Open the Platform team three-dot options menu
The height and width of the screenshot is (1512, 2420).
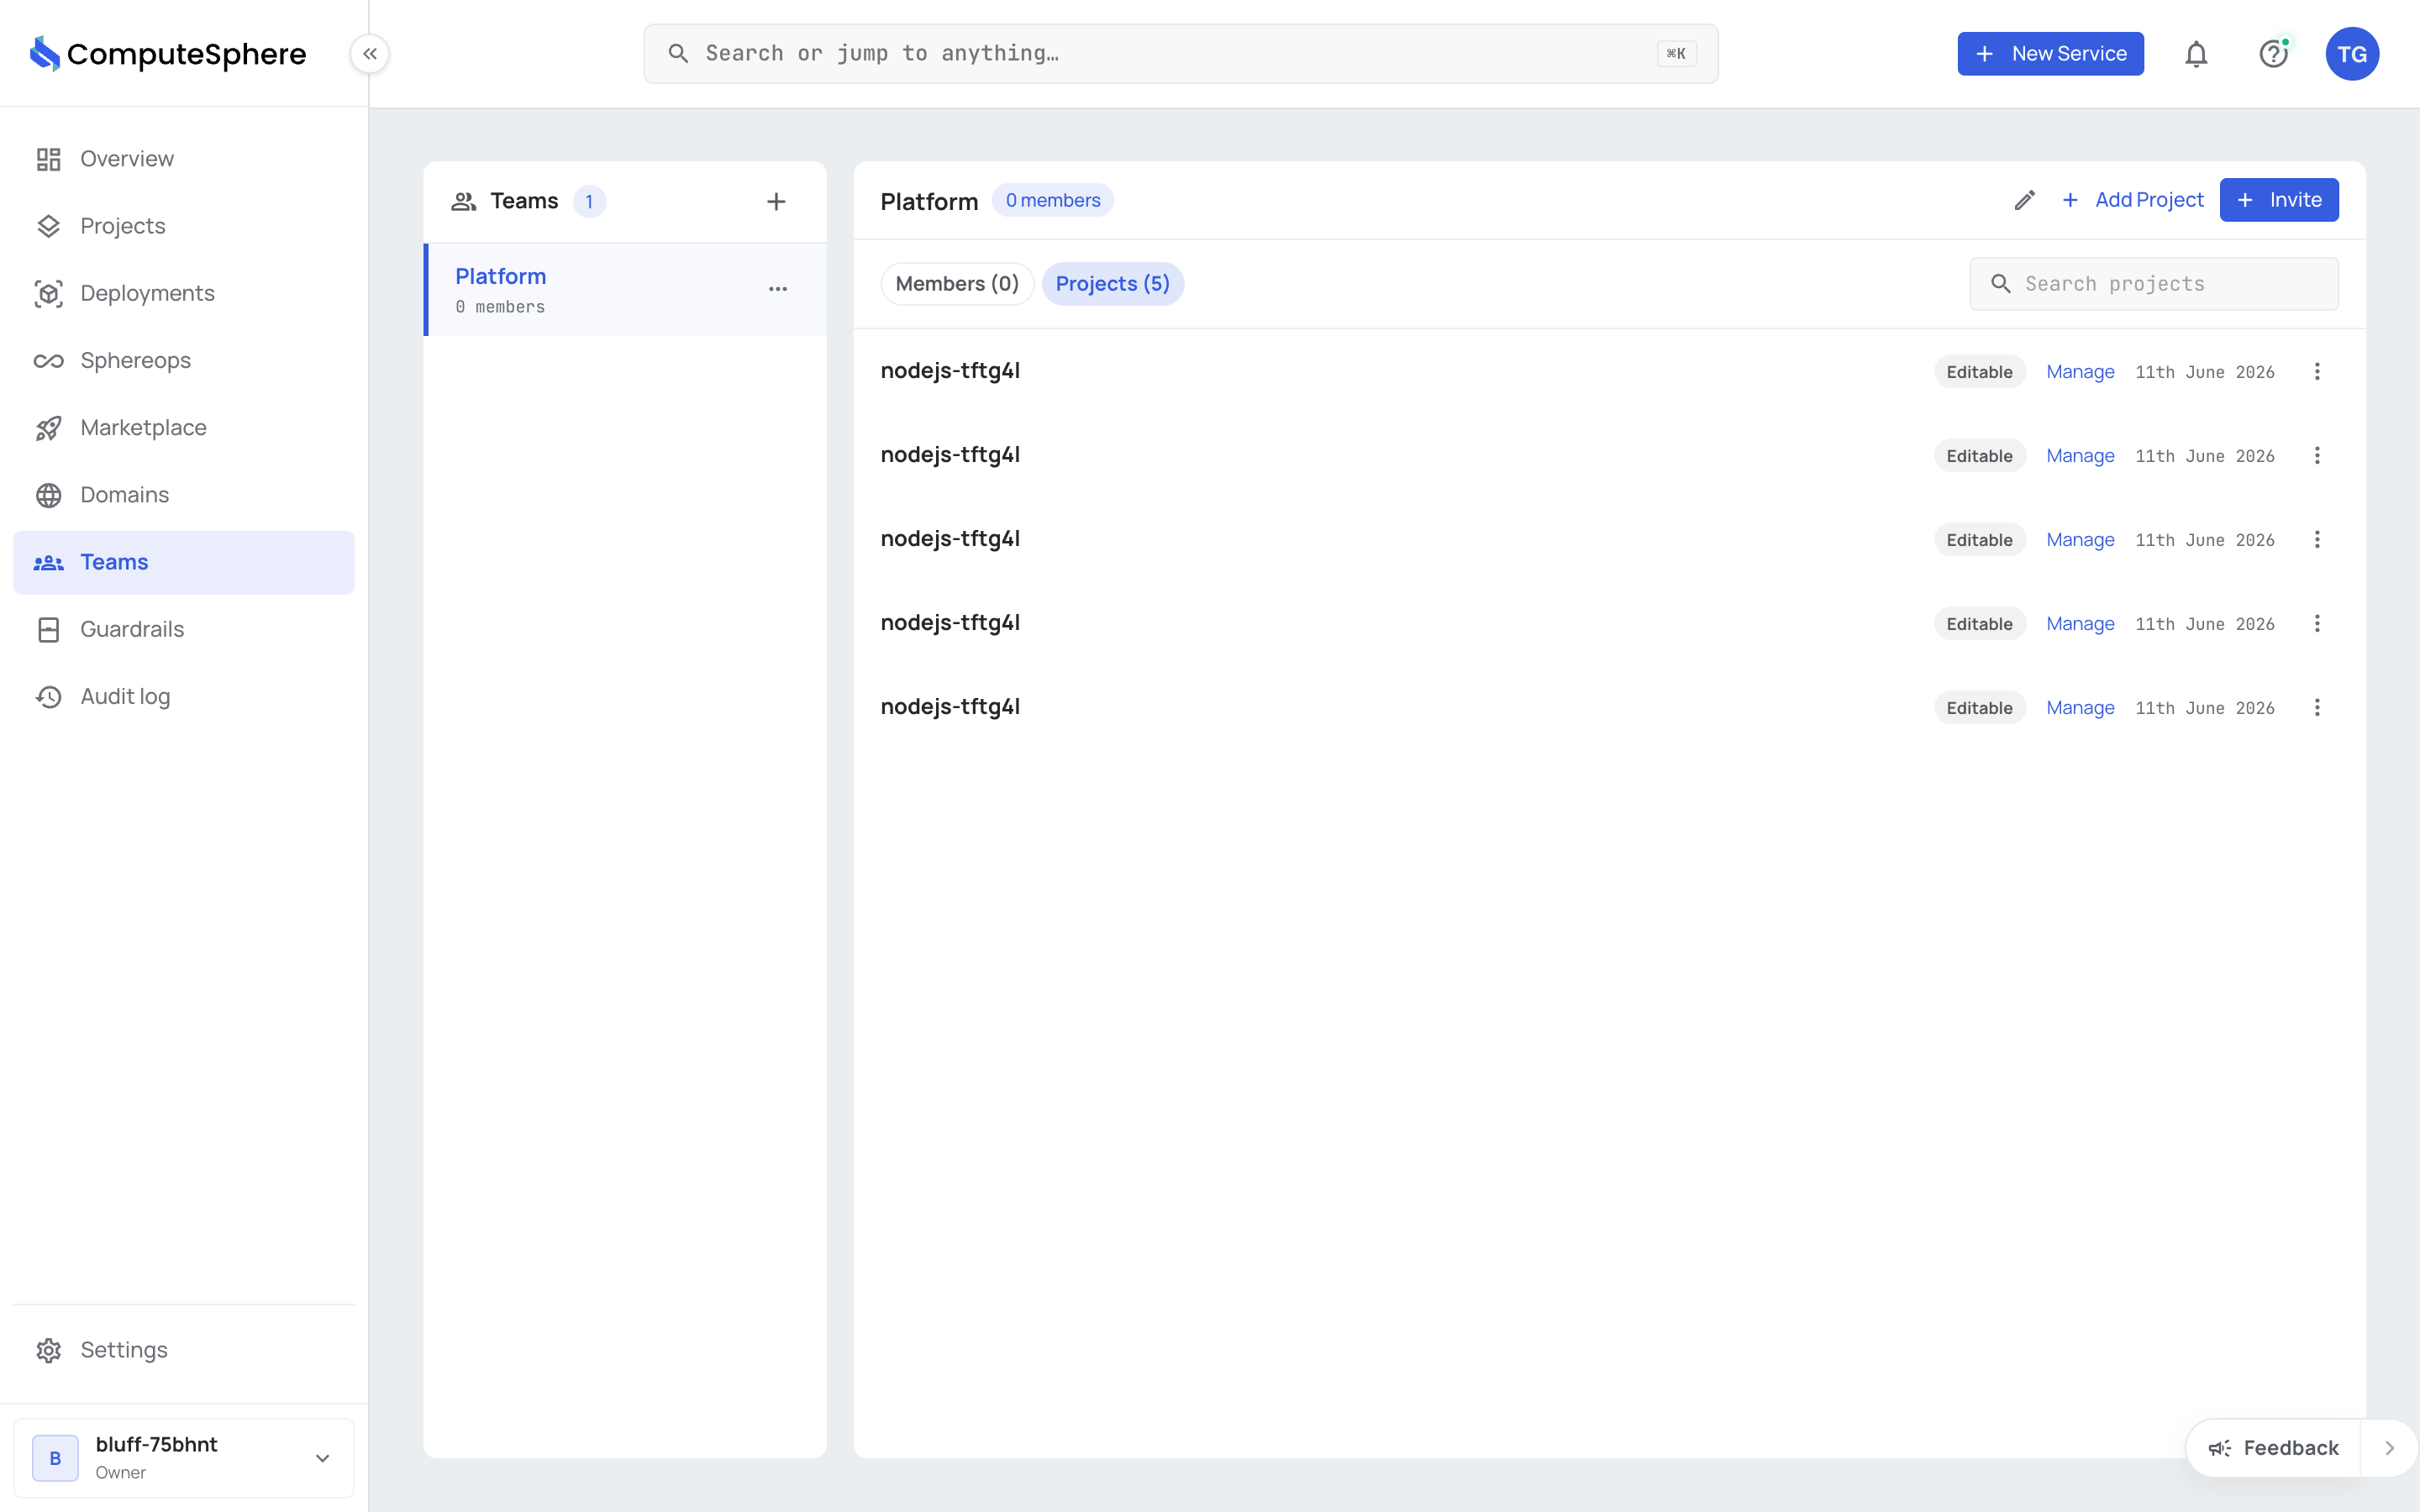[778, 289]
